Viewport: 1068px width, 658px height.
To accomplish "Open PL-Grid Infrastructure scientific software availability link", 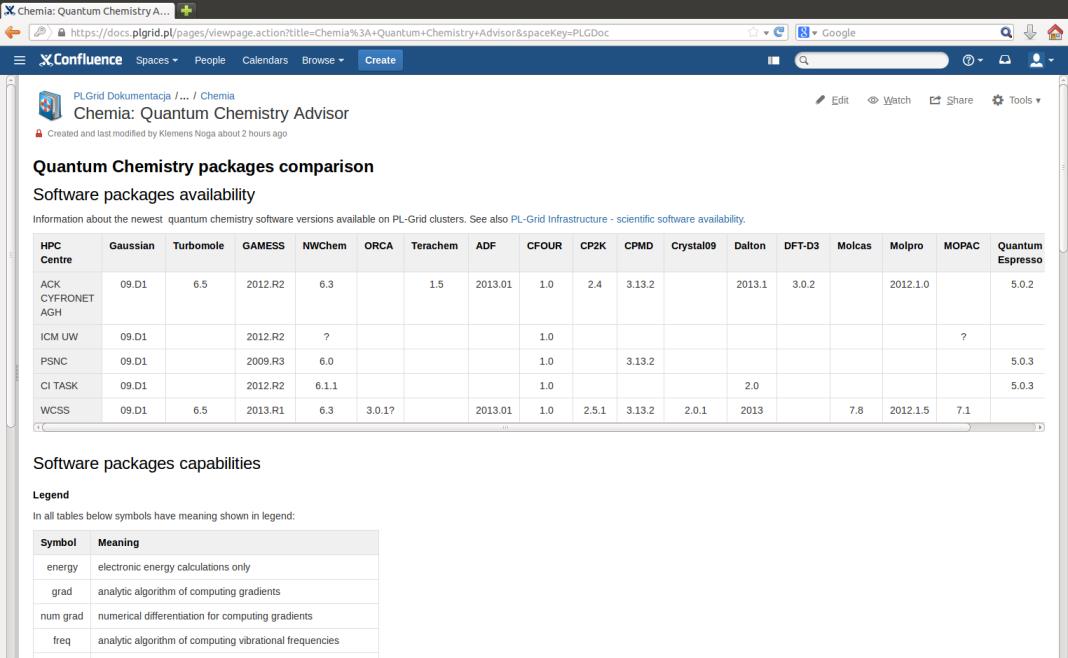I will [x=627, y=219].
